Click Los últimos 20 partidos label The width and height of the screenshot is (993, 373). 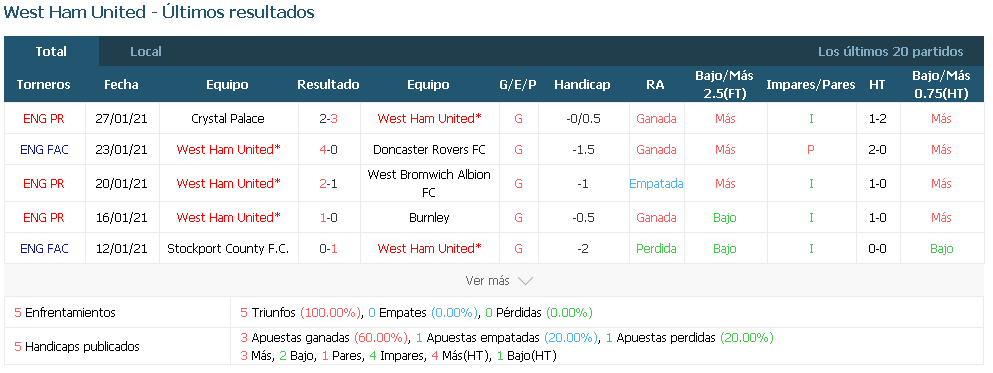[890, 52]
